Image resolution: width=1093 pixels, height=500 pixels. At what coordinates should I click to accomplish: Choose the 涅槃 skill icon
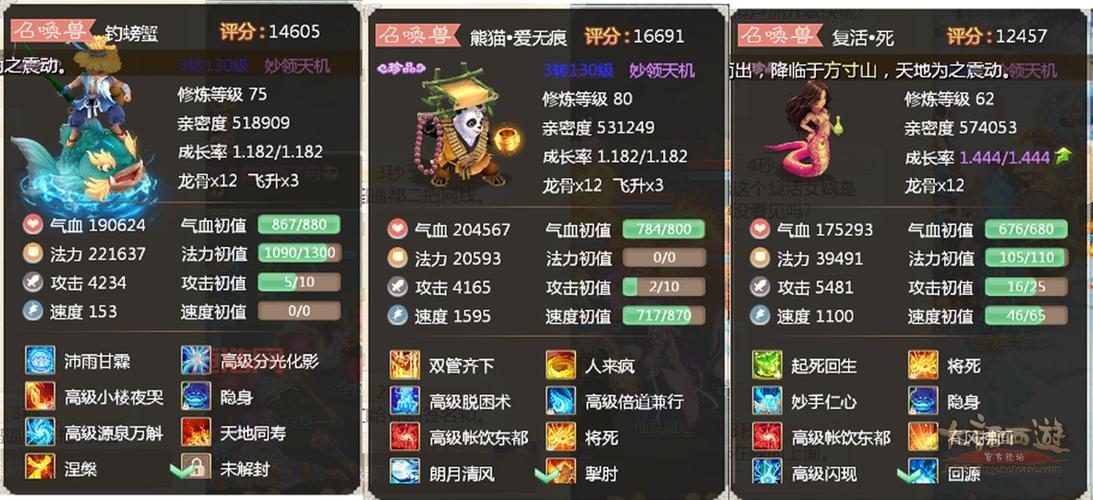point(40,467)
